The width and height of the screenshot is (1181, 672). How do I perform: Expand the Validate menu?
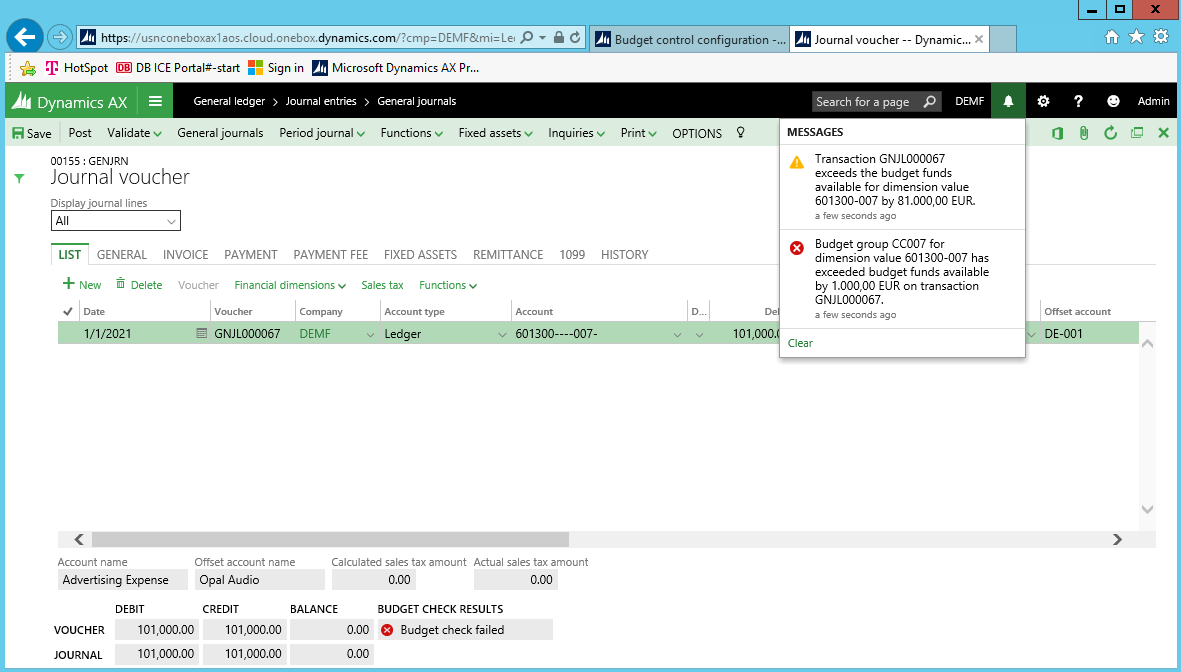pyautogui.click(x=134, y=133)
